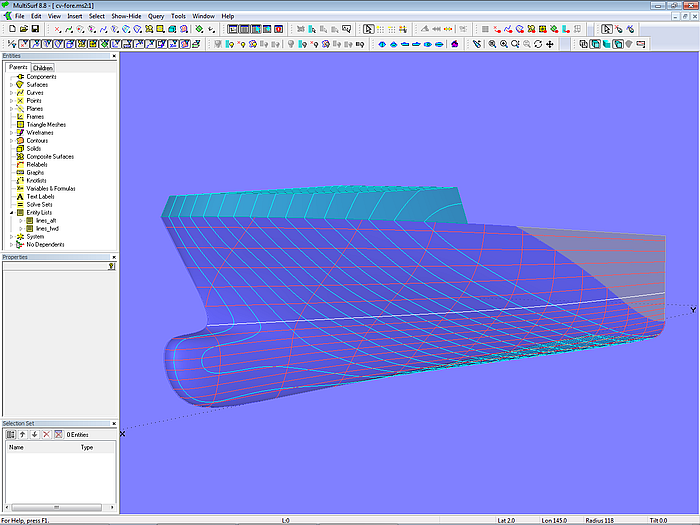Click the New file icon
The image size is (700, 525).
point(11,29)
